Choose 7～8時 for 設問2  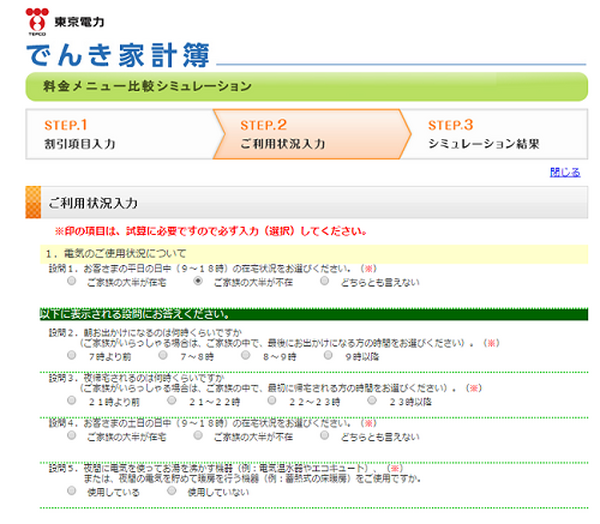(x=163, y=355)
